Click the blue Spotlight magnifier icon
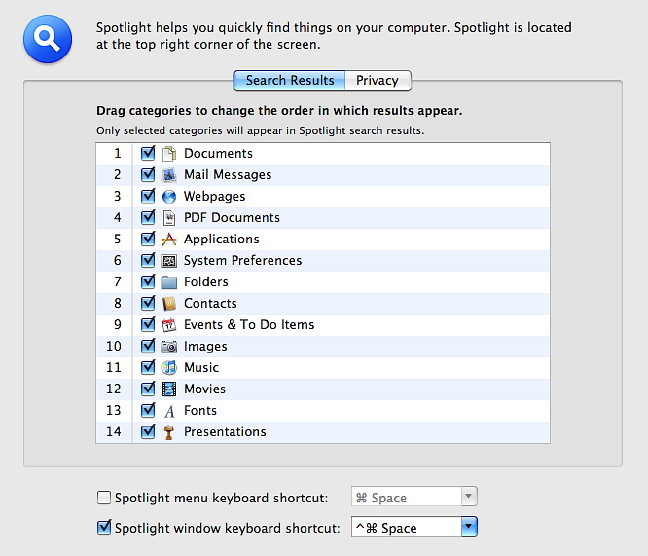The width and height of the screenshot is (648, 556). [x=48, y=39]
